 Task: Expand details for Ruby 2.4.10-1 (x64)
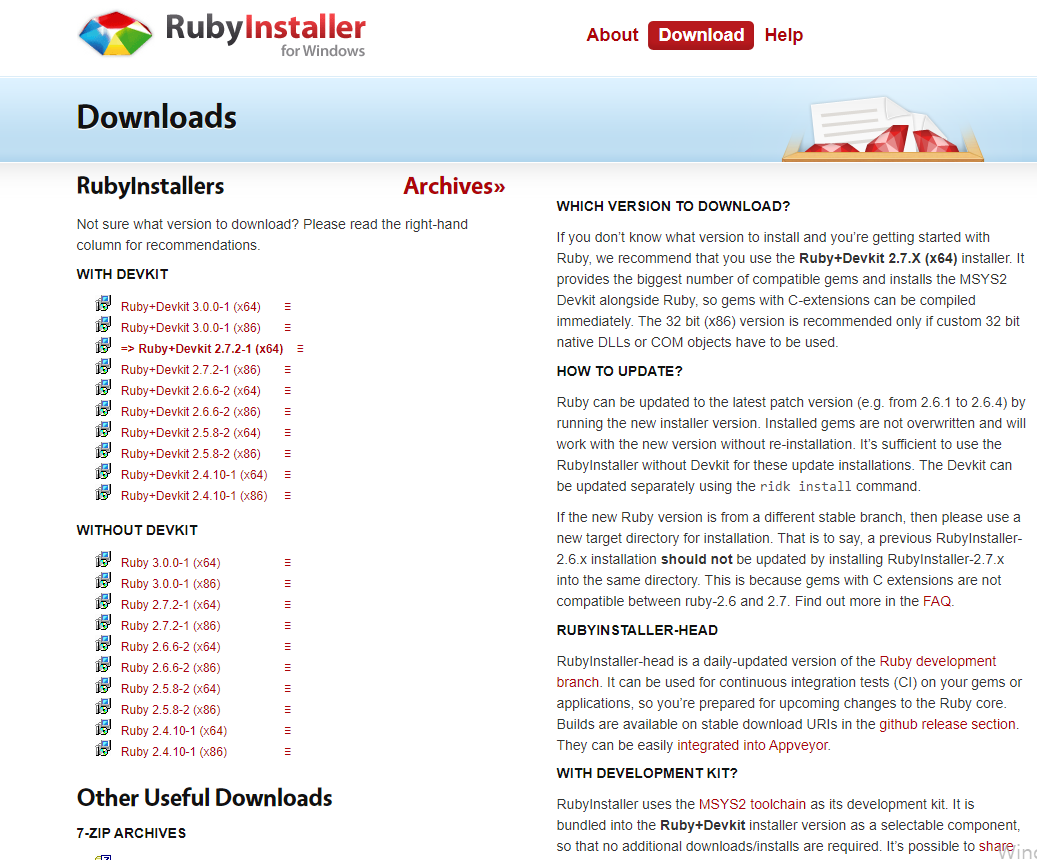click(x=288, y=731)
